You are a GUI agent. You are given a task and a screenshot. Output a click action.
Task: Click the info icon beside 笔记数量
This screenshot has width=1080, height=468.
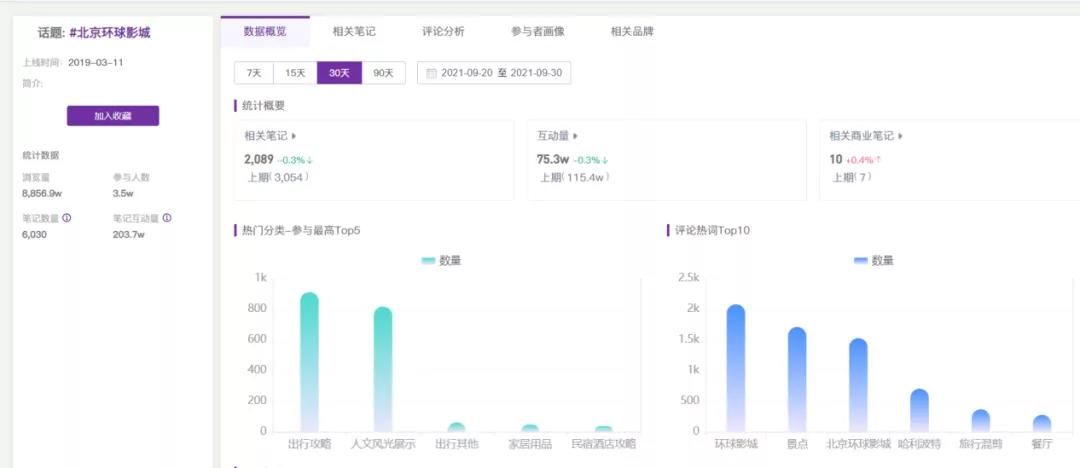(67, 218)
